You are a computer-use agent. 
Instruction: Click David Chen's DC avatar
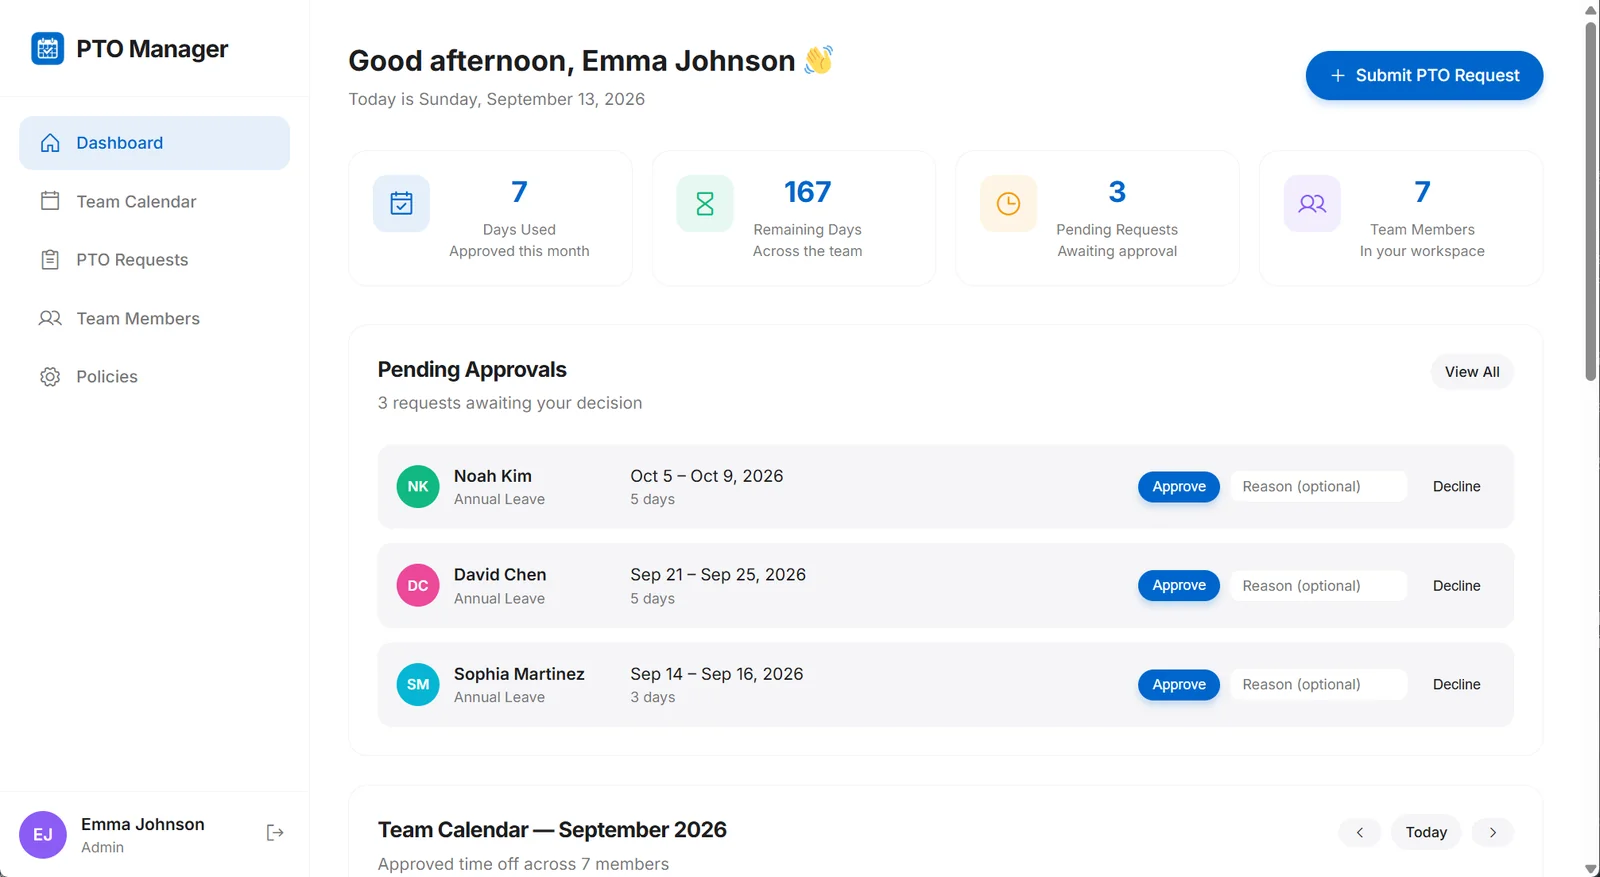tap(418, 586)
